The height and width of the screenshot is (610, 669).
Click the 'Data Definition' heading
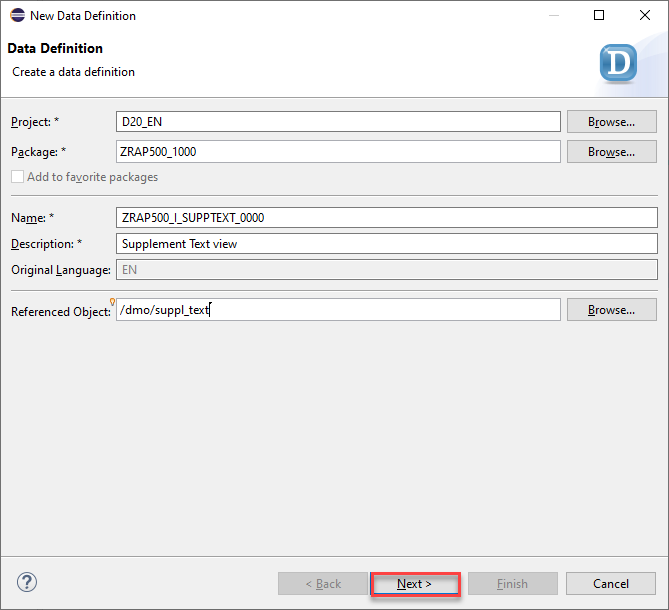click(55, 48)
